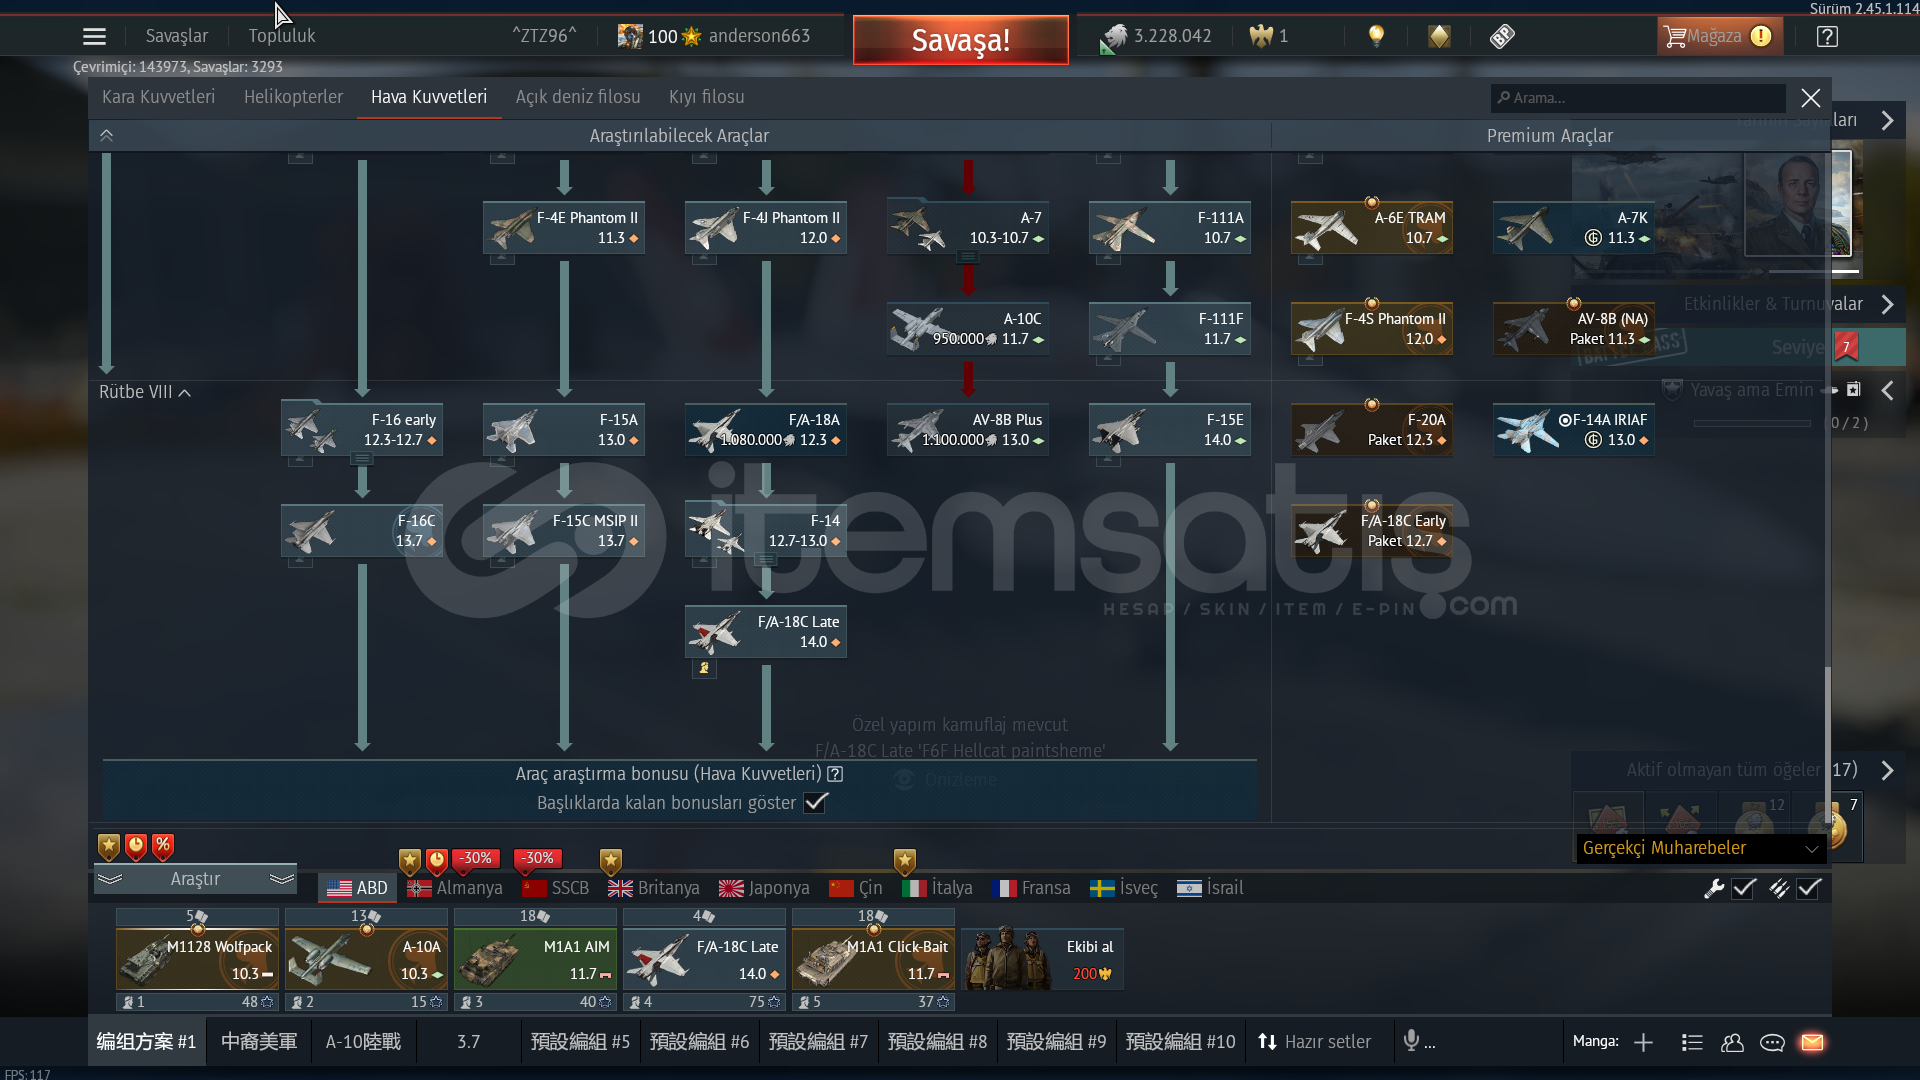Click the Arama search field
The height and width of the screenshot is (1080, 1920).
pos(1638,98)
